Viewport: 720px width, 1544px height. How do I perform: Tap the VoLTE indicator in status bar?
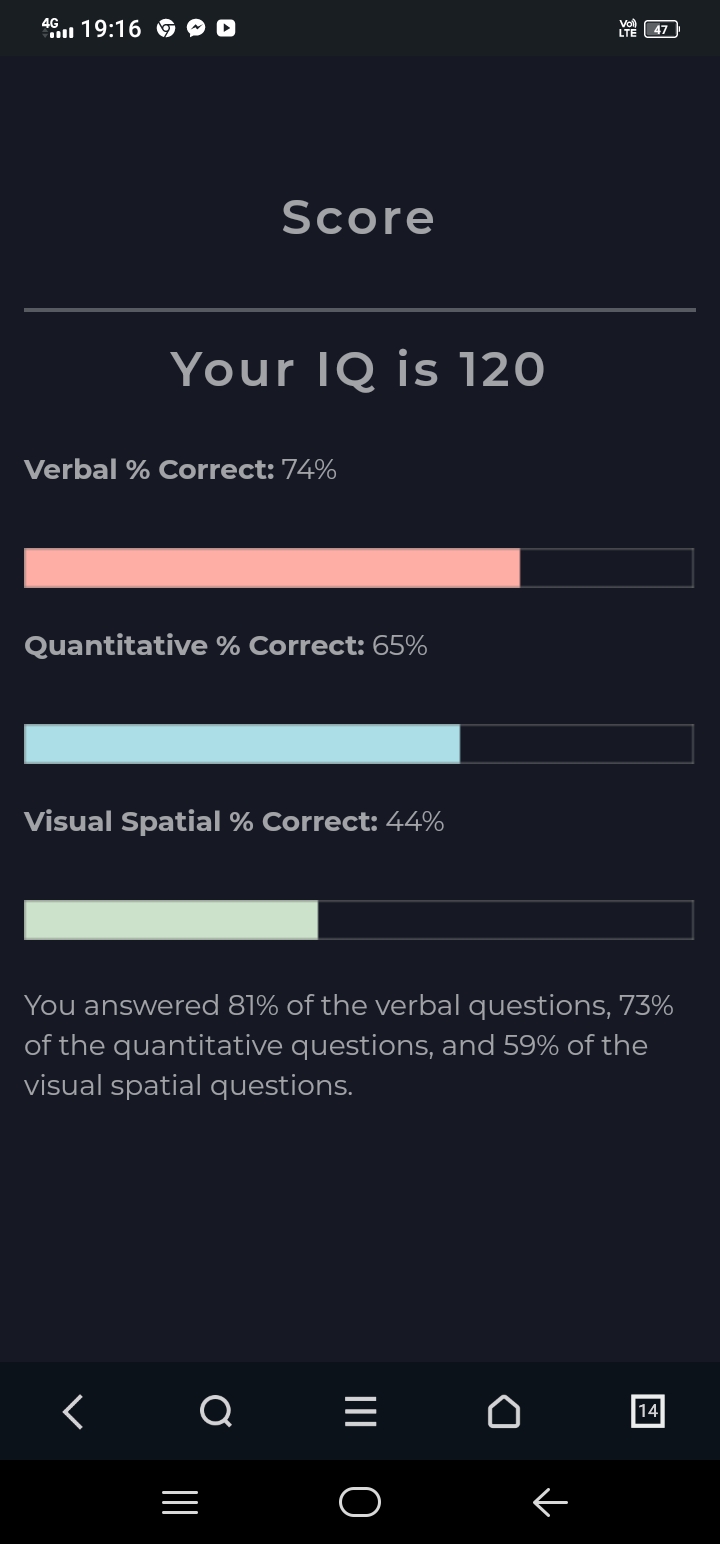point(628,29)
